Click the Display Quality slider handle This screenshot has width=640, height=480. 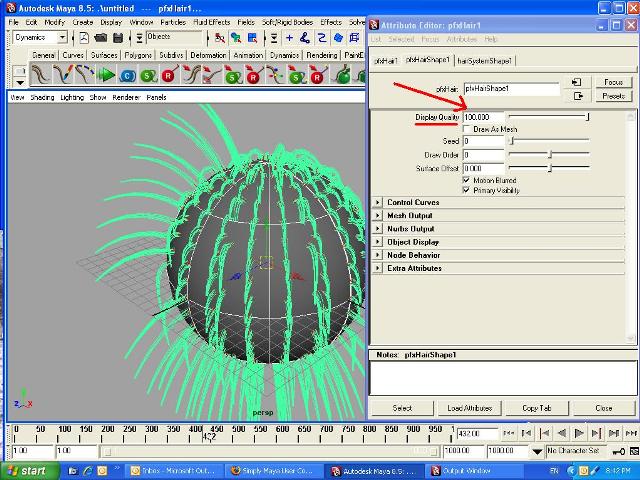tap(588, 117)
